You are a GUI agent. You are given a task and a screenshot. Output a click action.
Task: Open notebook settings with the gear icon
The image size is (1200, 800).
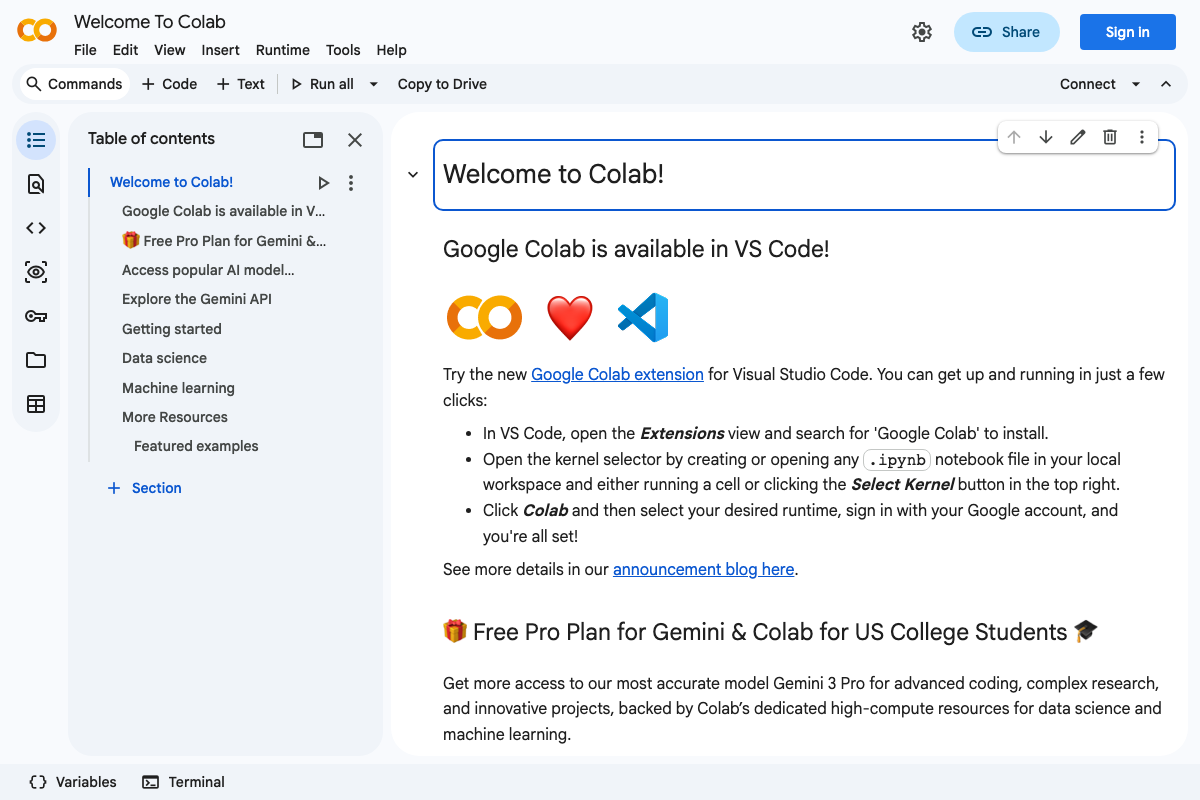click(x=921, y=31)
